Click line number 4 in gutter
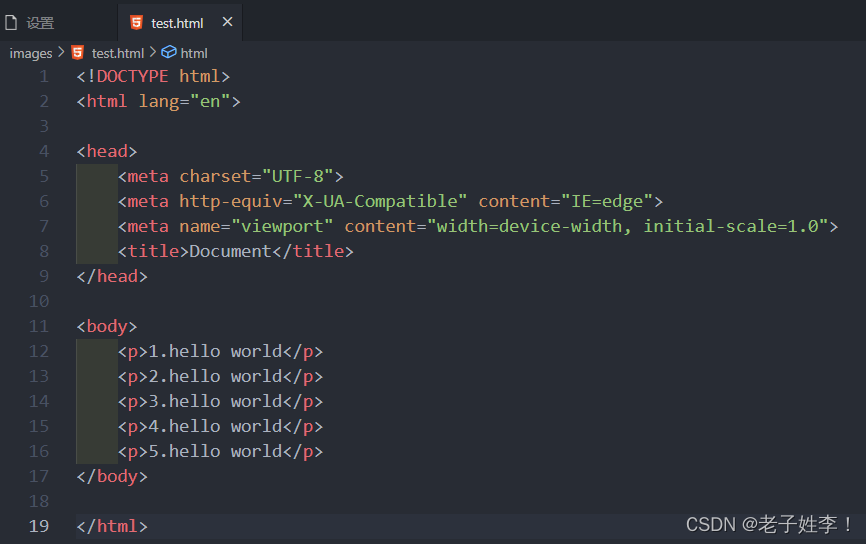Viewport: 866px width, 544px height. point(44,151)
